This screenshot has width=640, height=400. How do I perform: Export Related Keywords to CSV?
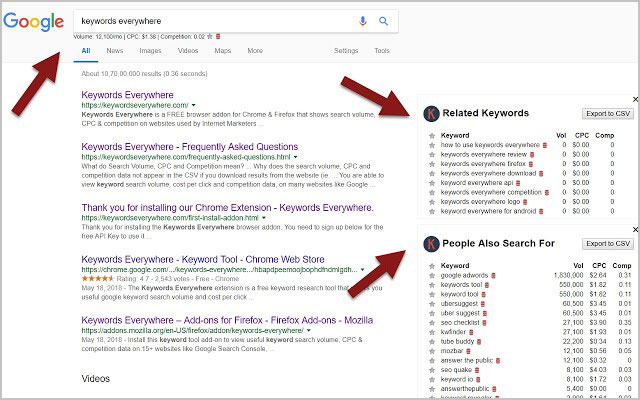coord(608,113)
